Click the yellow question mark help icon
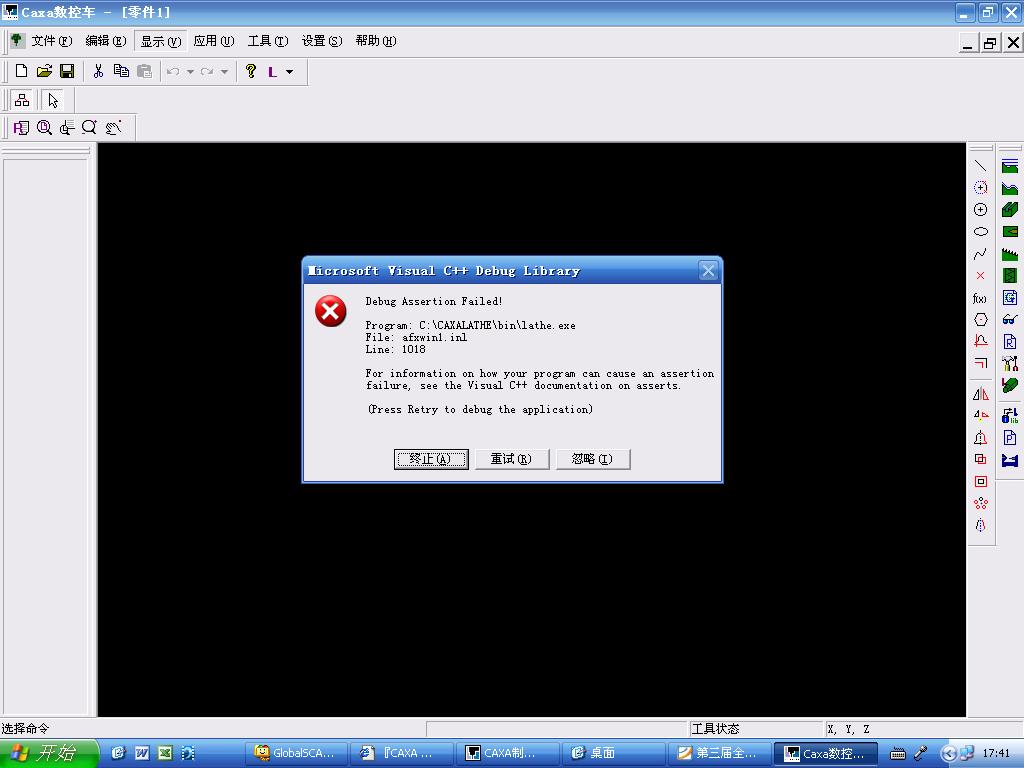Viewport: 1024px width, 768px height. click(251, 71)
